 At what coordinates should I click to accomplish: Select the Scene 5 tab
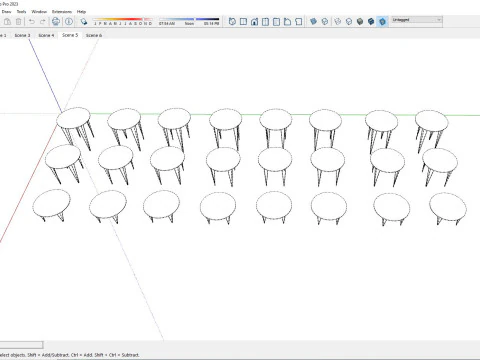pos(70,35)
